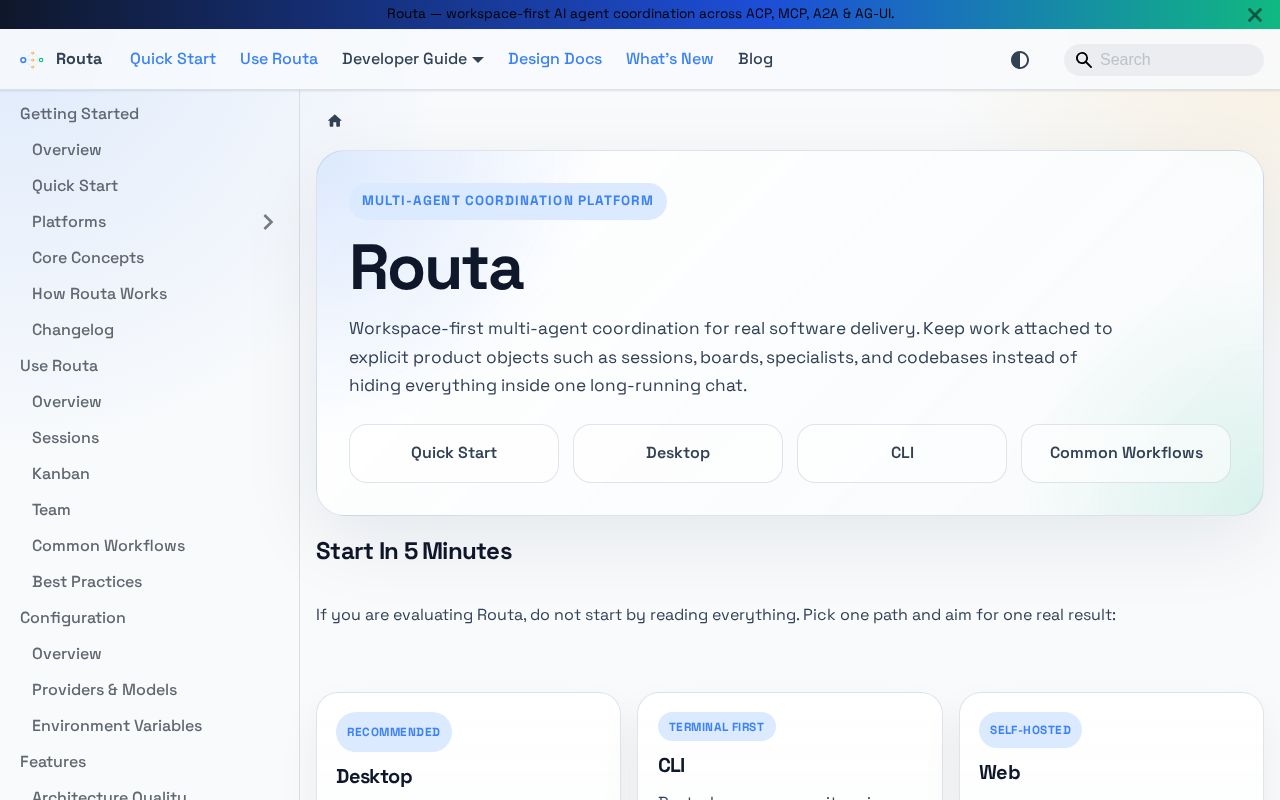The image size is (1280, 800).
Task: Open Design Docs nav link
Action: pos(555,59)
